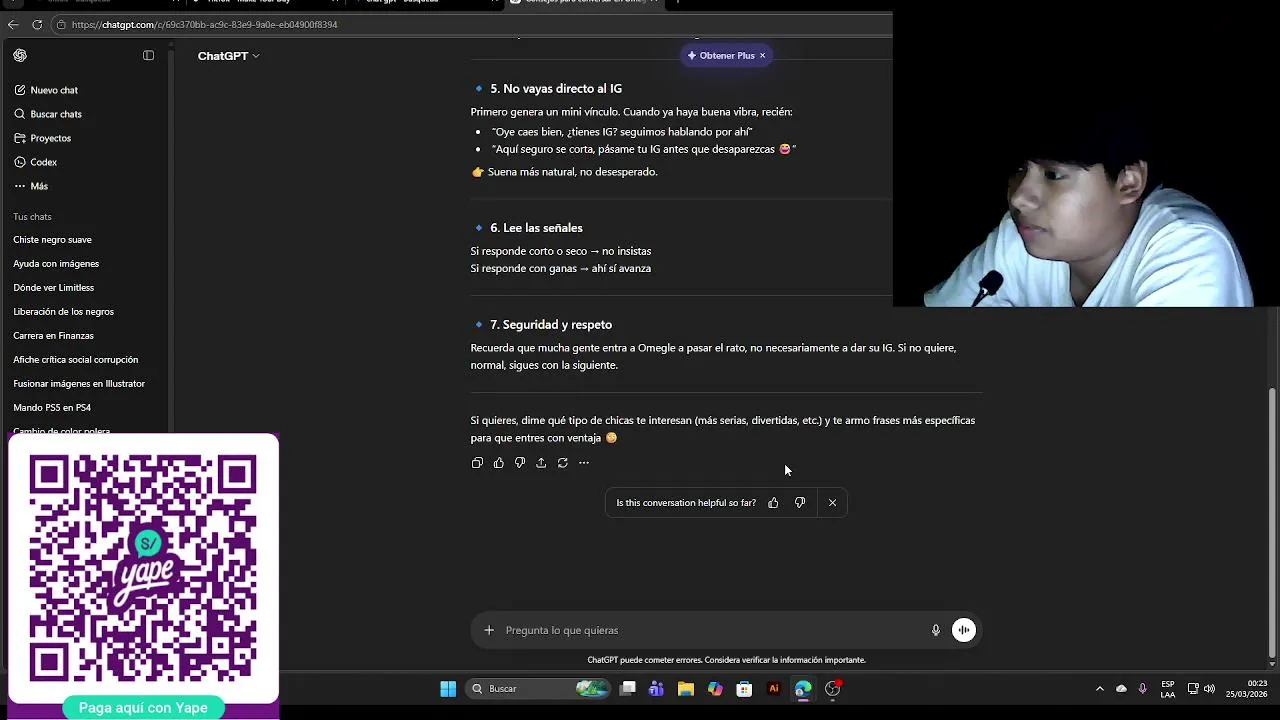Open Task View in the taskbar

coord(628,688)
